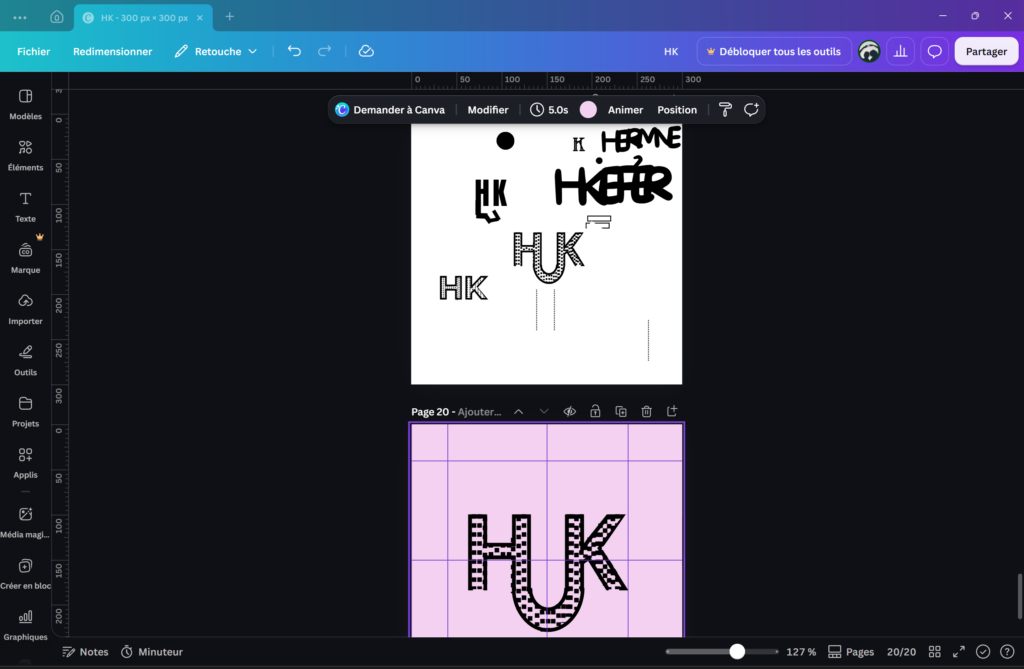Click the Modifier button
The width and height of the screenshot is (1024, 669).
[488, 110]
